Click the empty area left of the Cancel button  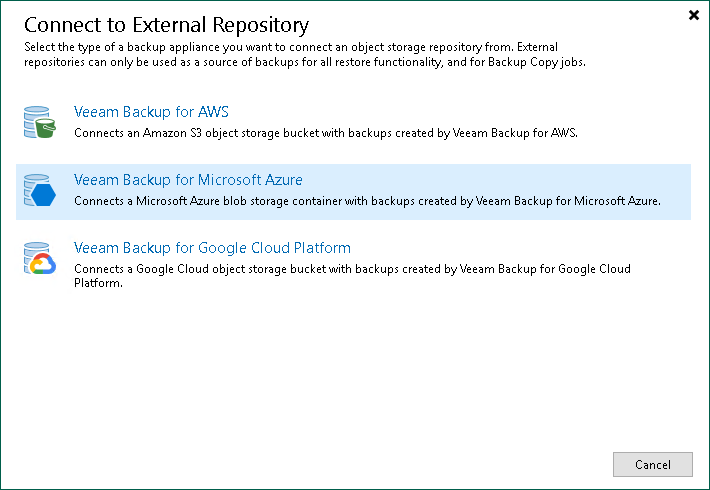450,464
